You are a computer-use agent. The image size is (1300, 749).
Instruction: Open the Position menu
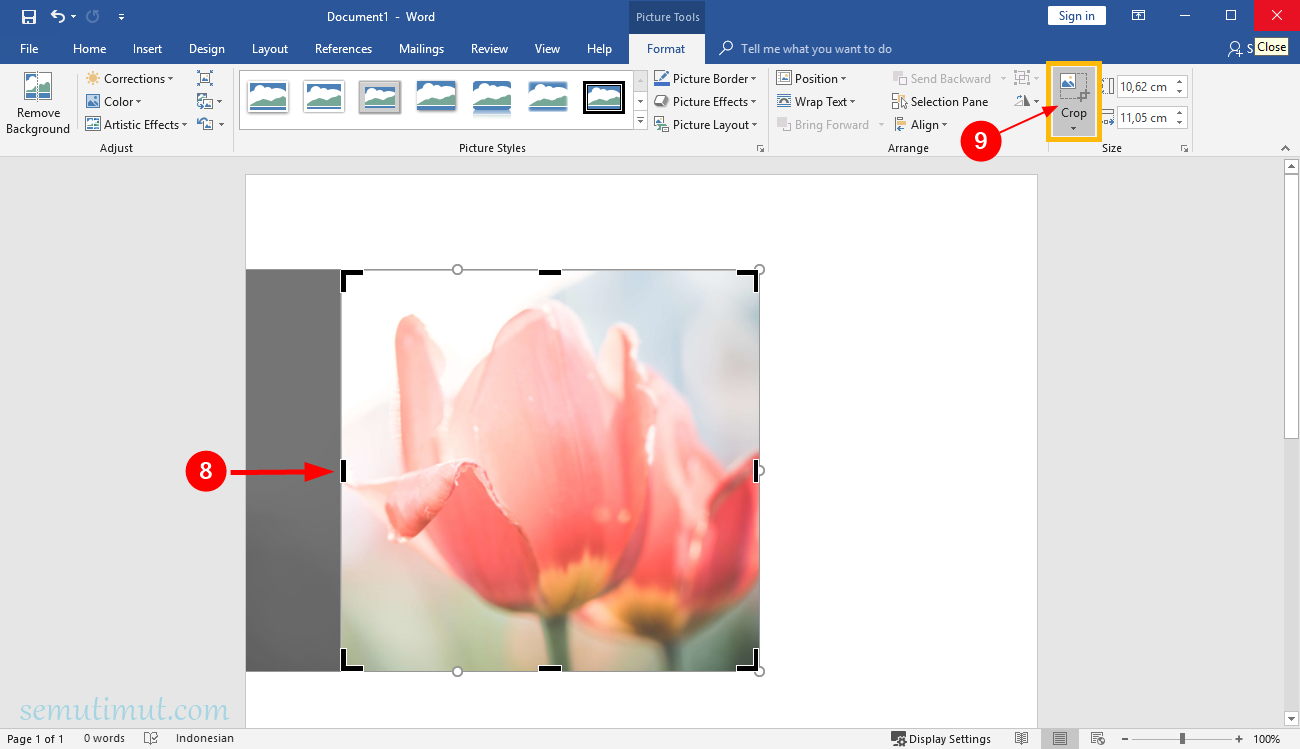coord(812,78)
